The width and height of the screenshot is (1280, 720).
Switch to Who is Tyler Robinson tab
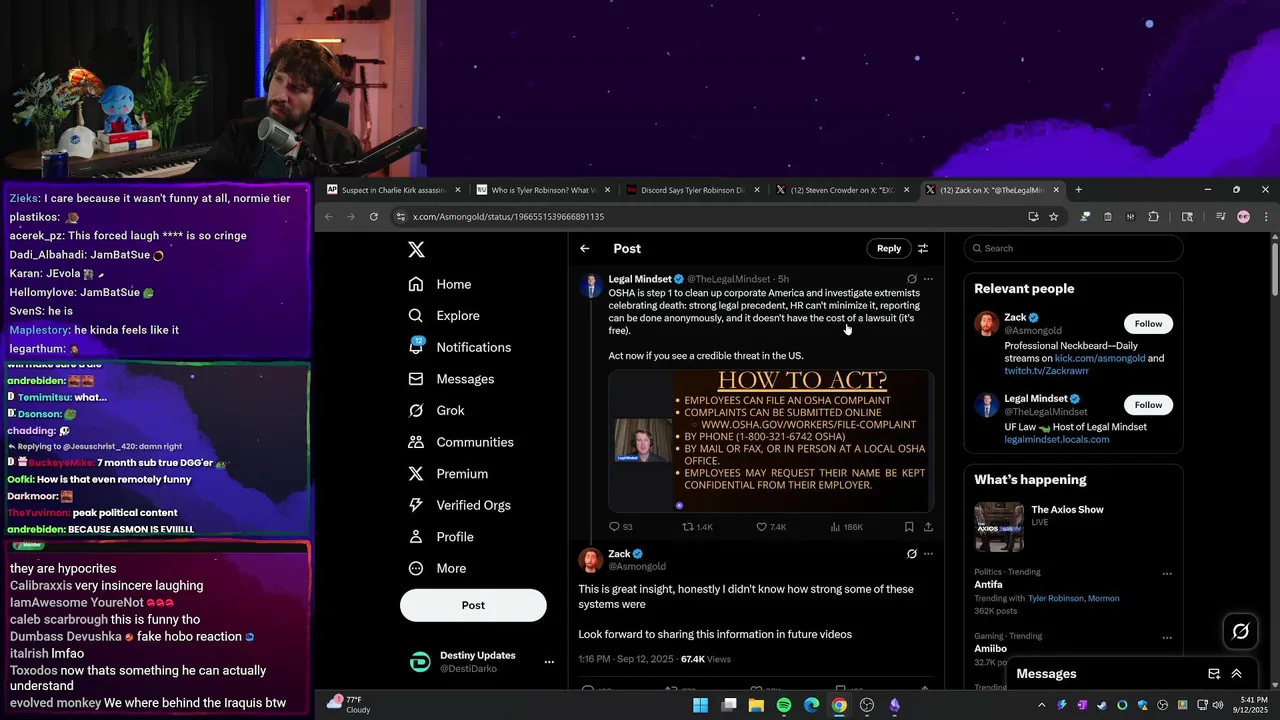click(x=543, y=190)
